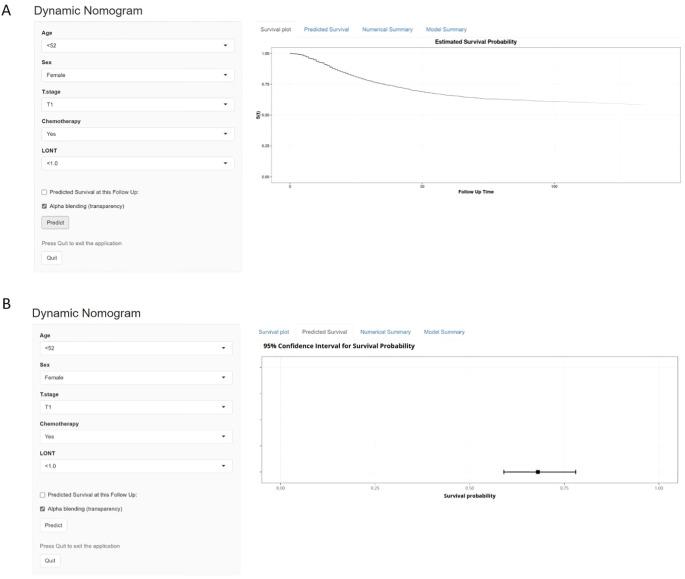685x579 pixels.
Task: Click the survival estimate marker on confidence interval plot
Action: (x=538, y=471)
